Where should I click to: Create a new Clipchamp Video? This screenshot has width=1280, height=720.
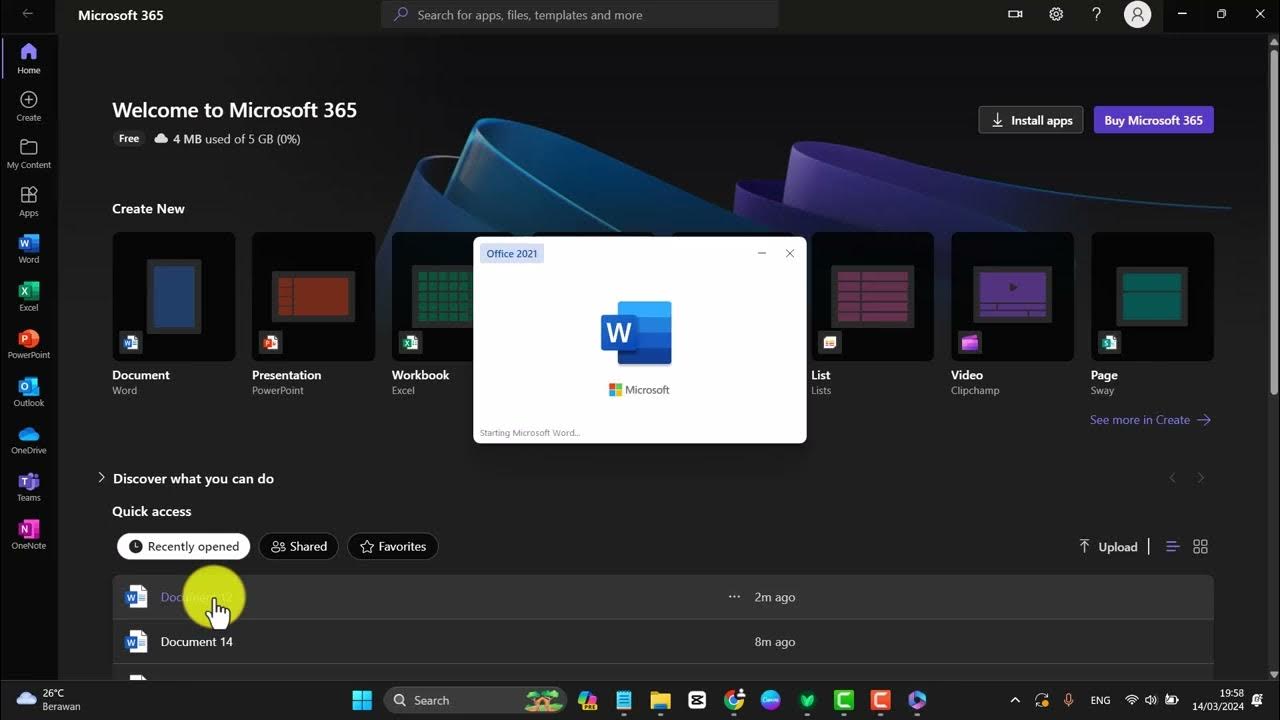1012,314
